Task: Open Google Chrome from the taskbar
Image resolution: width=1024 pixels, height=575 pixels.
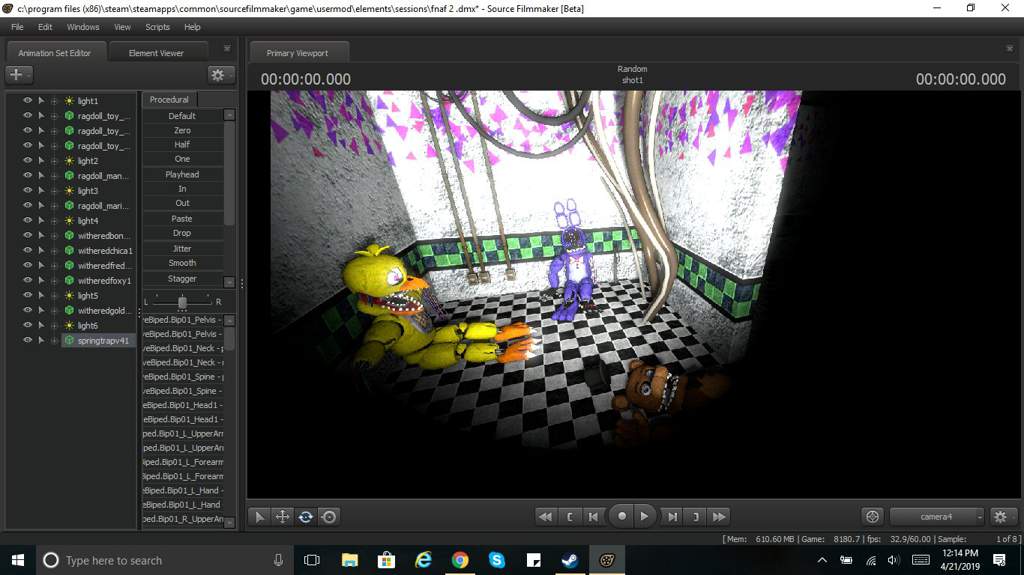Action: coord(460,560)
